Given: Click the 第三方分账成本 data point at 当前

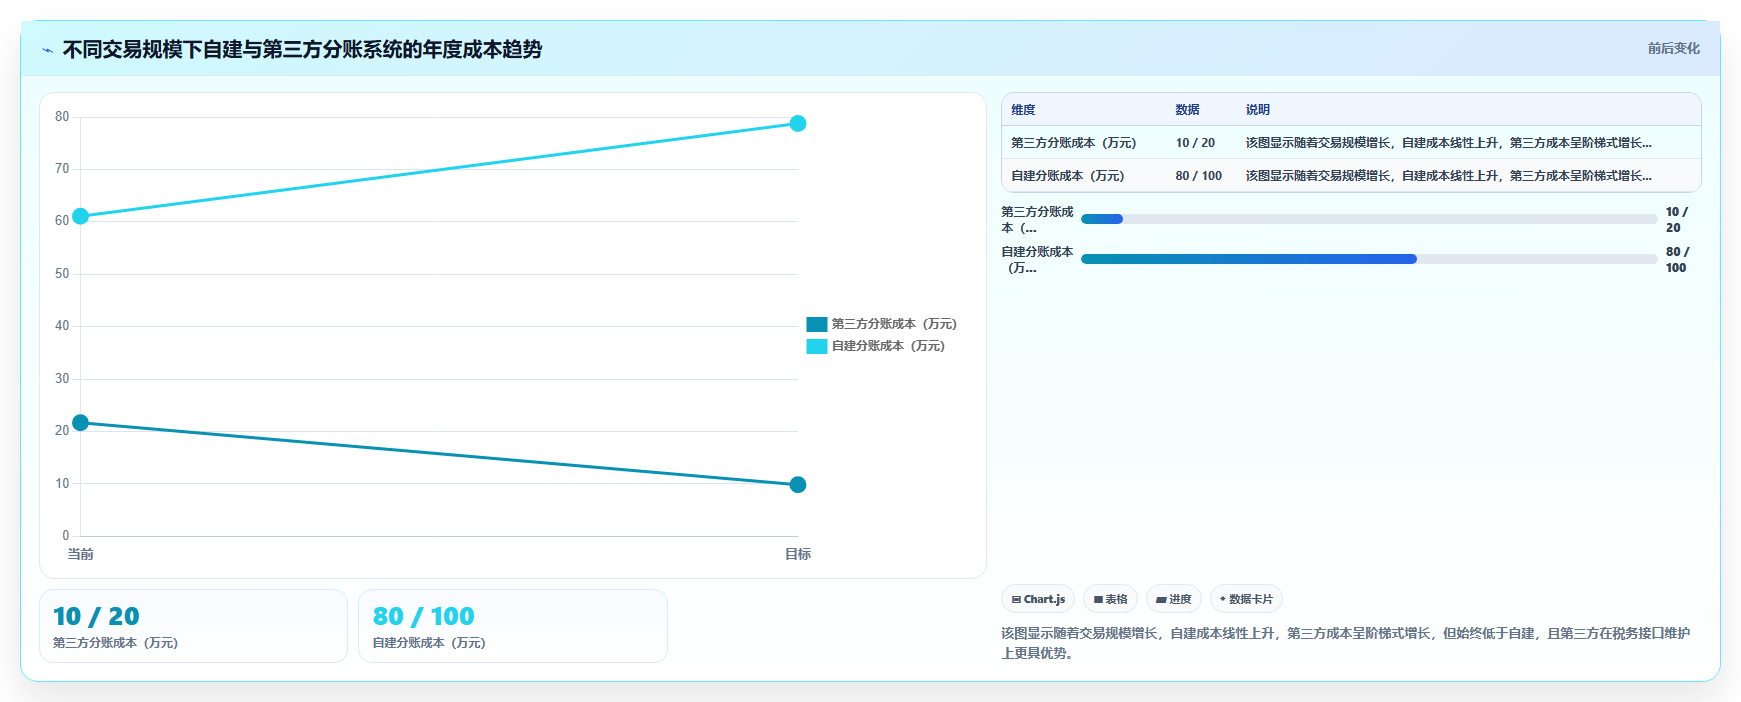Looking at the screenshot, I should 80,423.
